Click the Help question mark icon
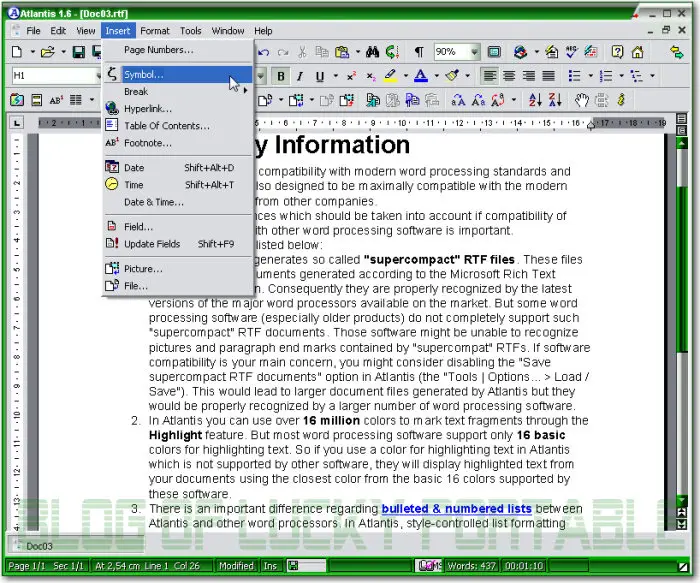Screen dimensions: 700x583 (617, 52)
